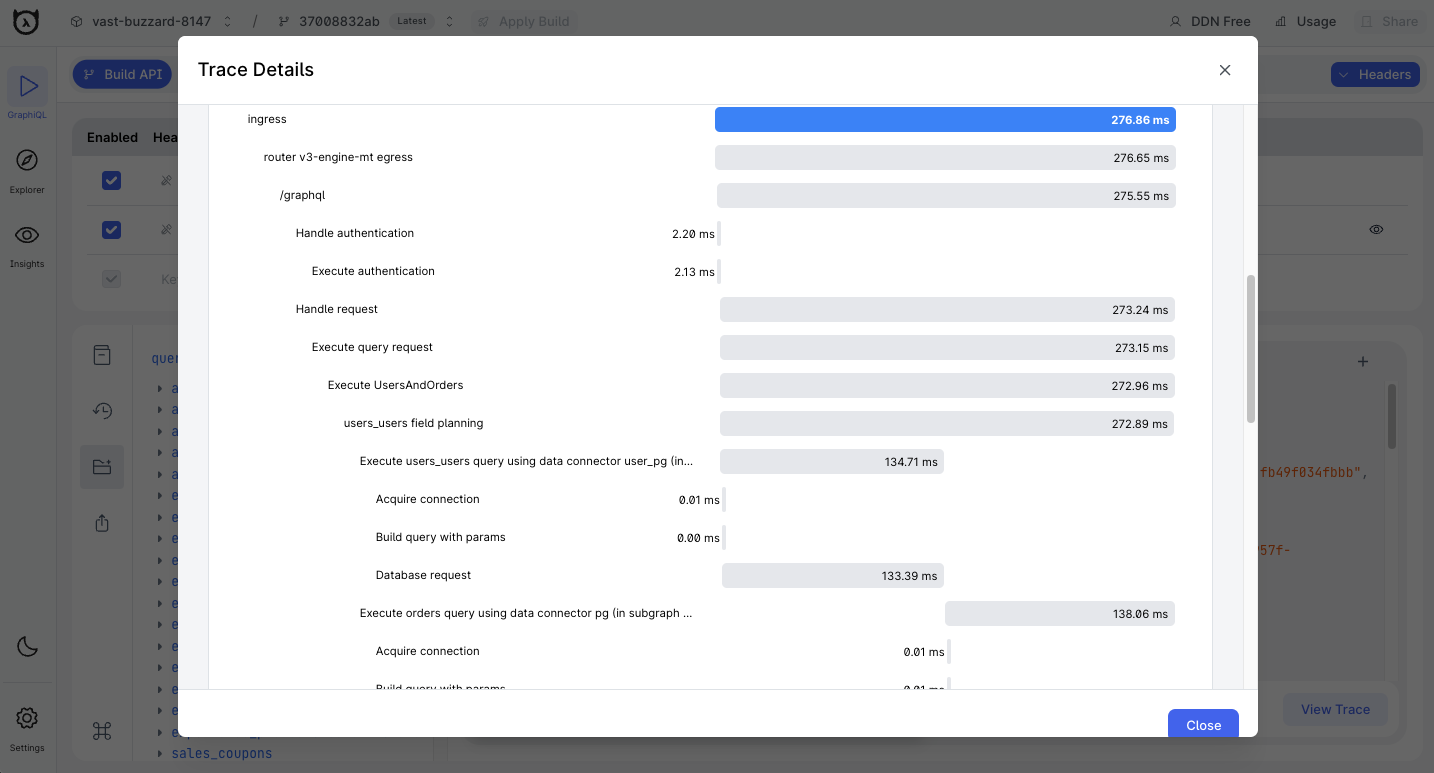Screen dimensions: 1434x773
Task: Show header value with eye icon
Action: click(1376, 230)
